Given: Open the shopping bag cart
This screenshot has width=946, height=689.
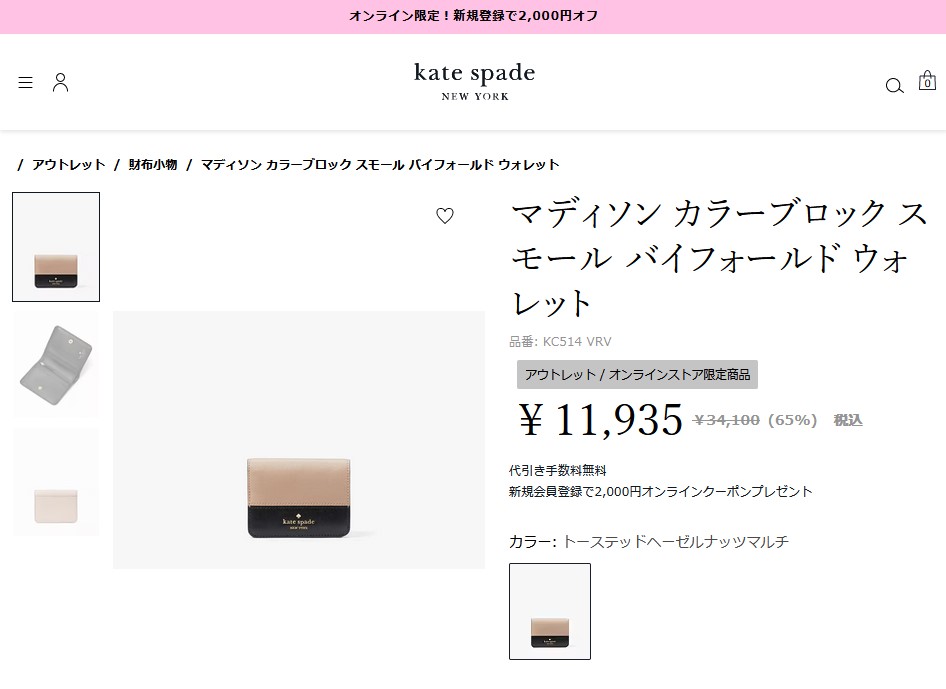Looking at the screenshot, I should [927, 81].
